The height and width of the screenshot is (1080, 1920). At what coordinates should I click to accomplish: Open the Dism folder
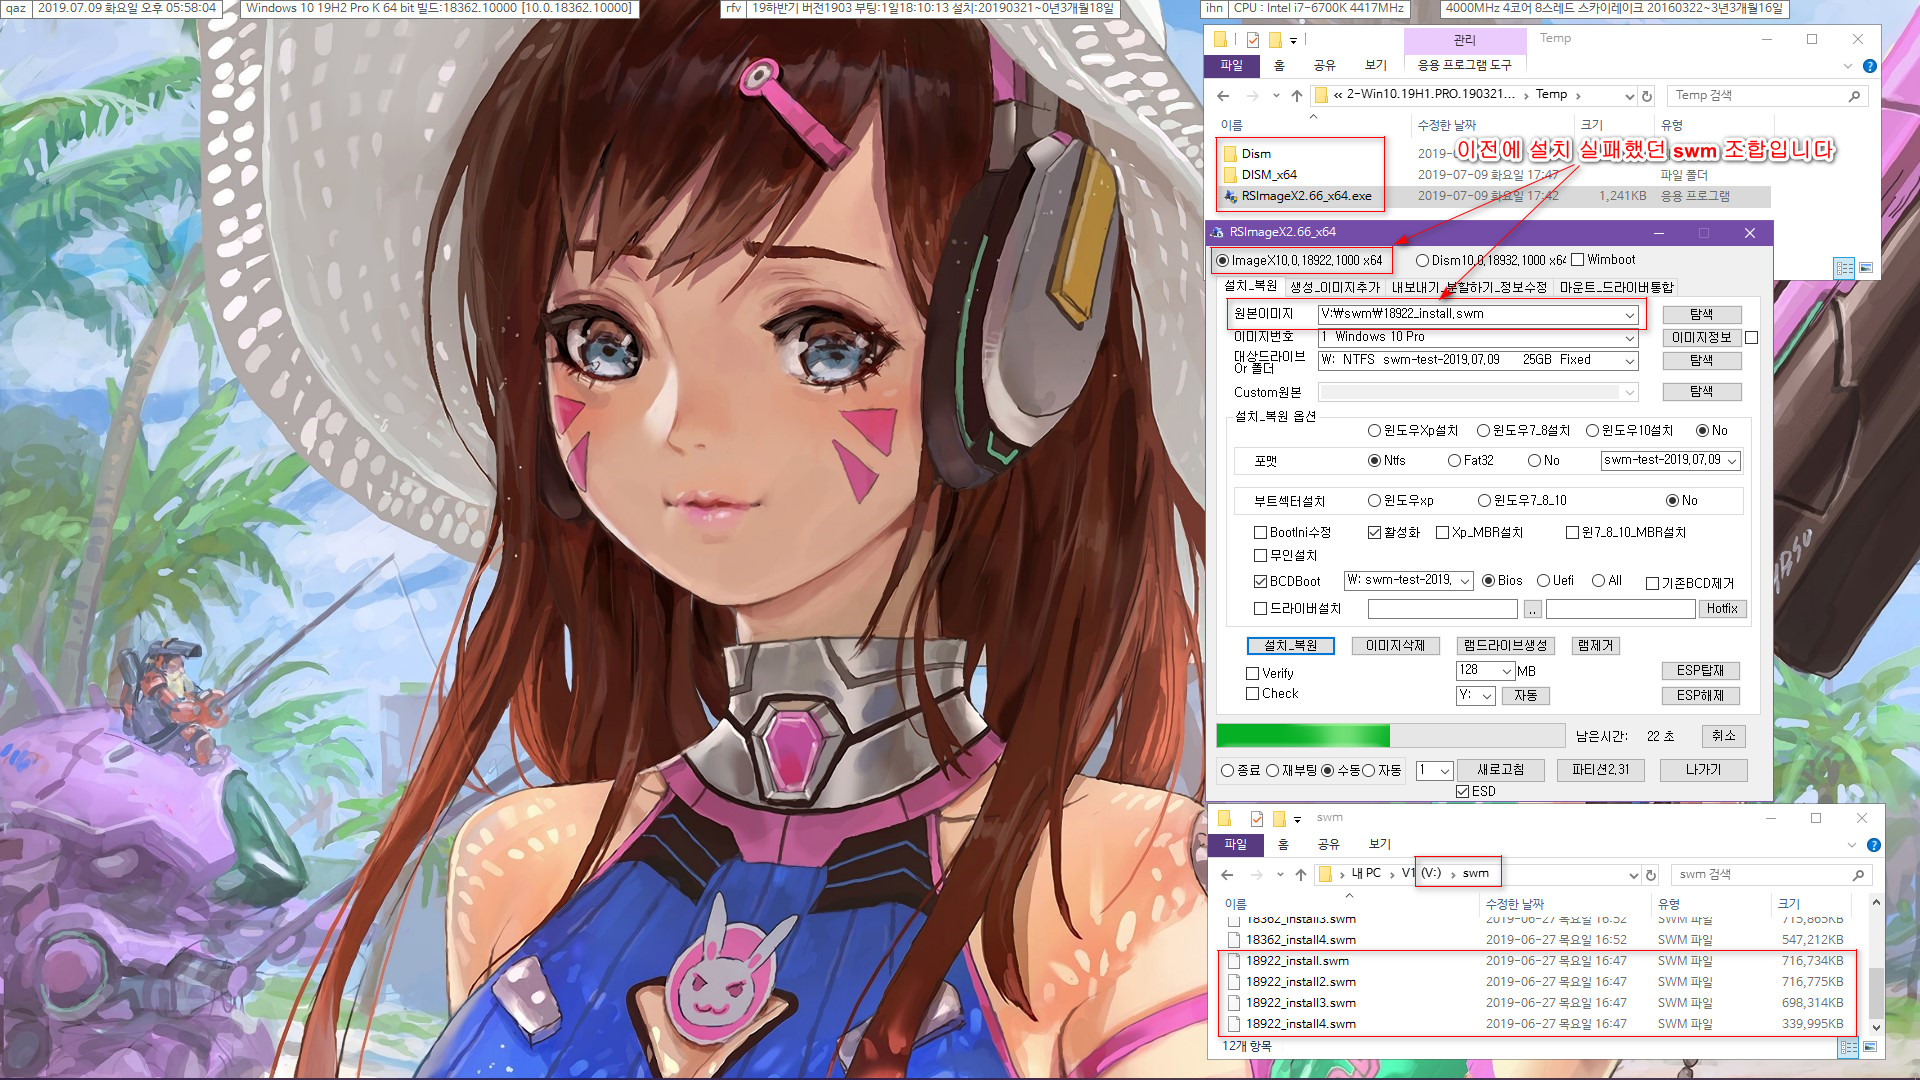pos(1256,153)
